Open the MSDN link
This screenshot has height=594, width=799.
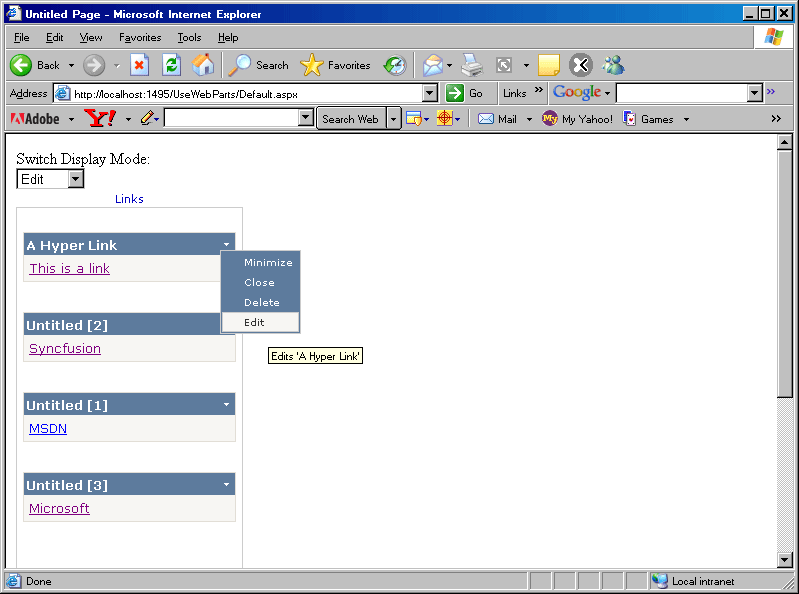pos(48,429)
